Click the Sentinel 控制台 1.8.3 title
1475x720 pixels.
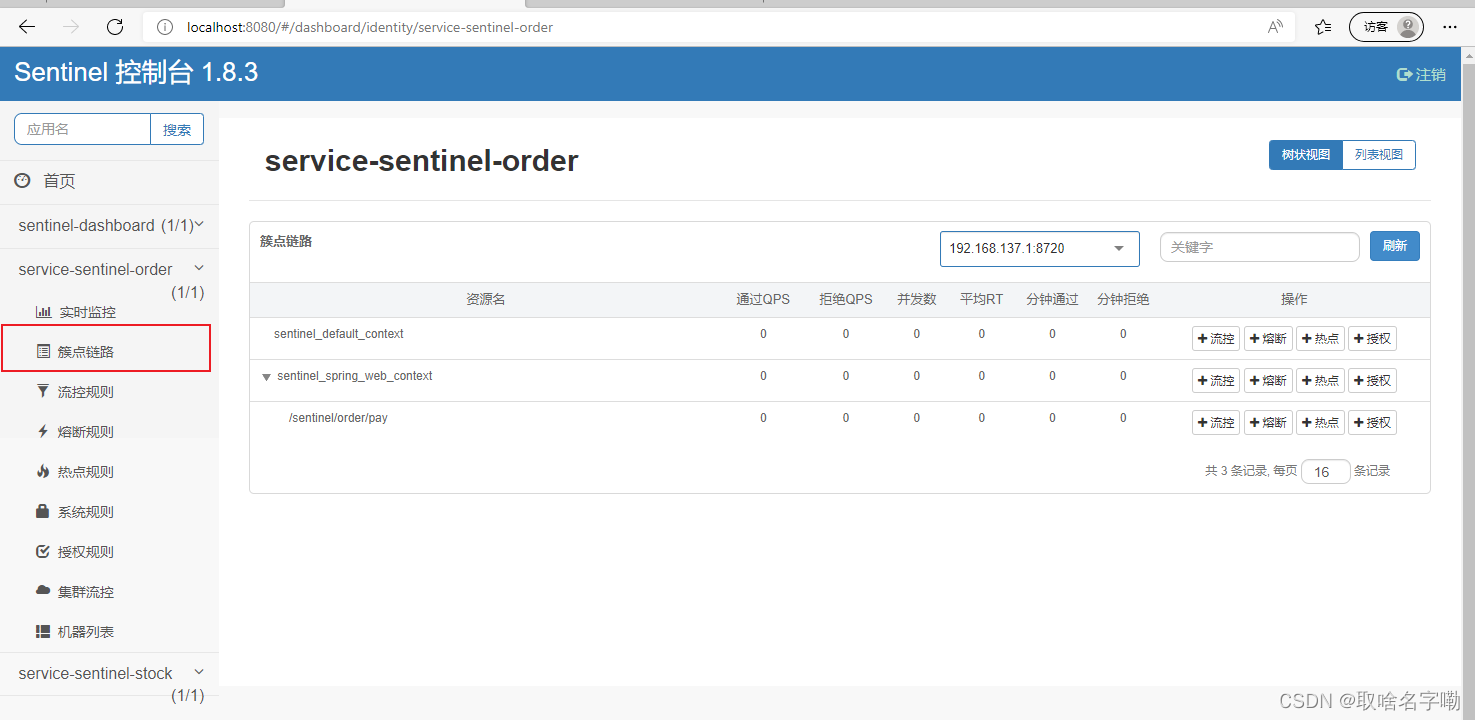(136, 72)
